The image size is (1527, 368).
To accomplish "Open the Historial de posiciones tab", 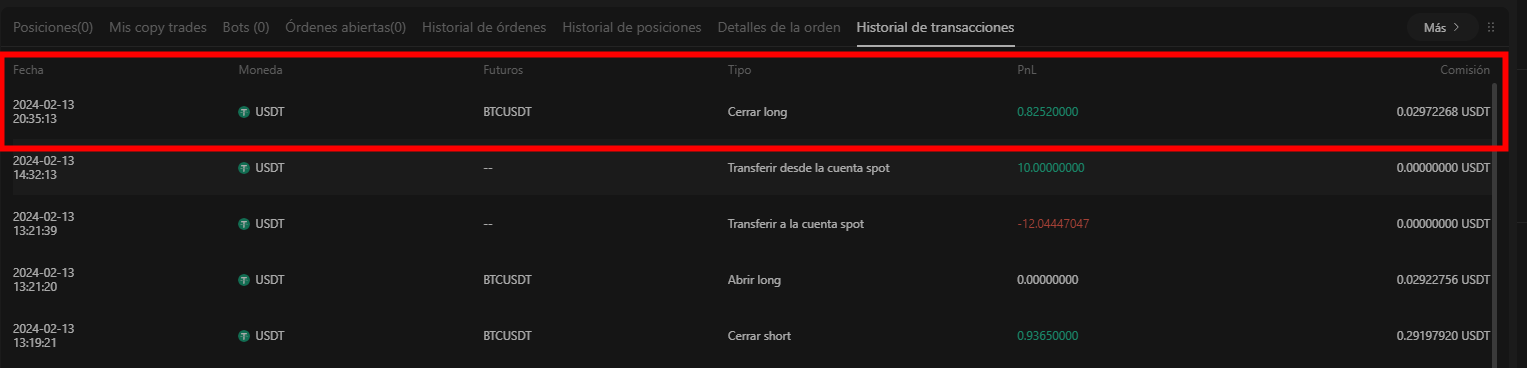I will click(632, 27).
